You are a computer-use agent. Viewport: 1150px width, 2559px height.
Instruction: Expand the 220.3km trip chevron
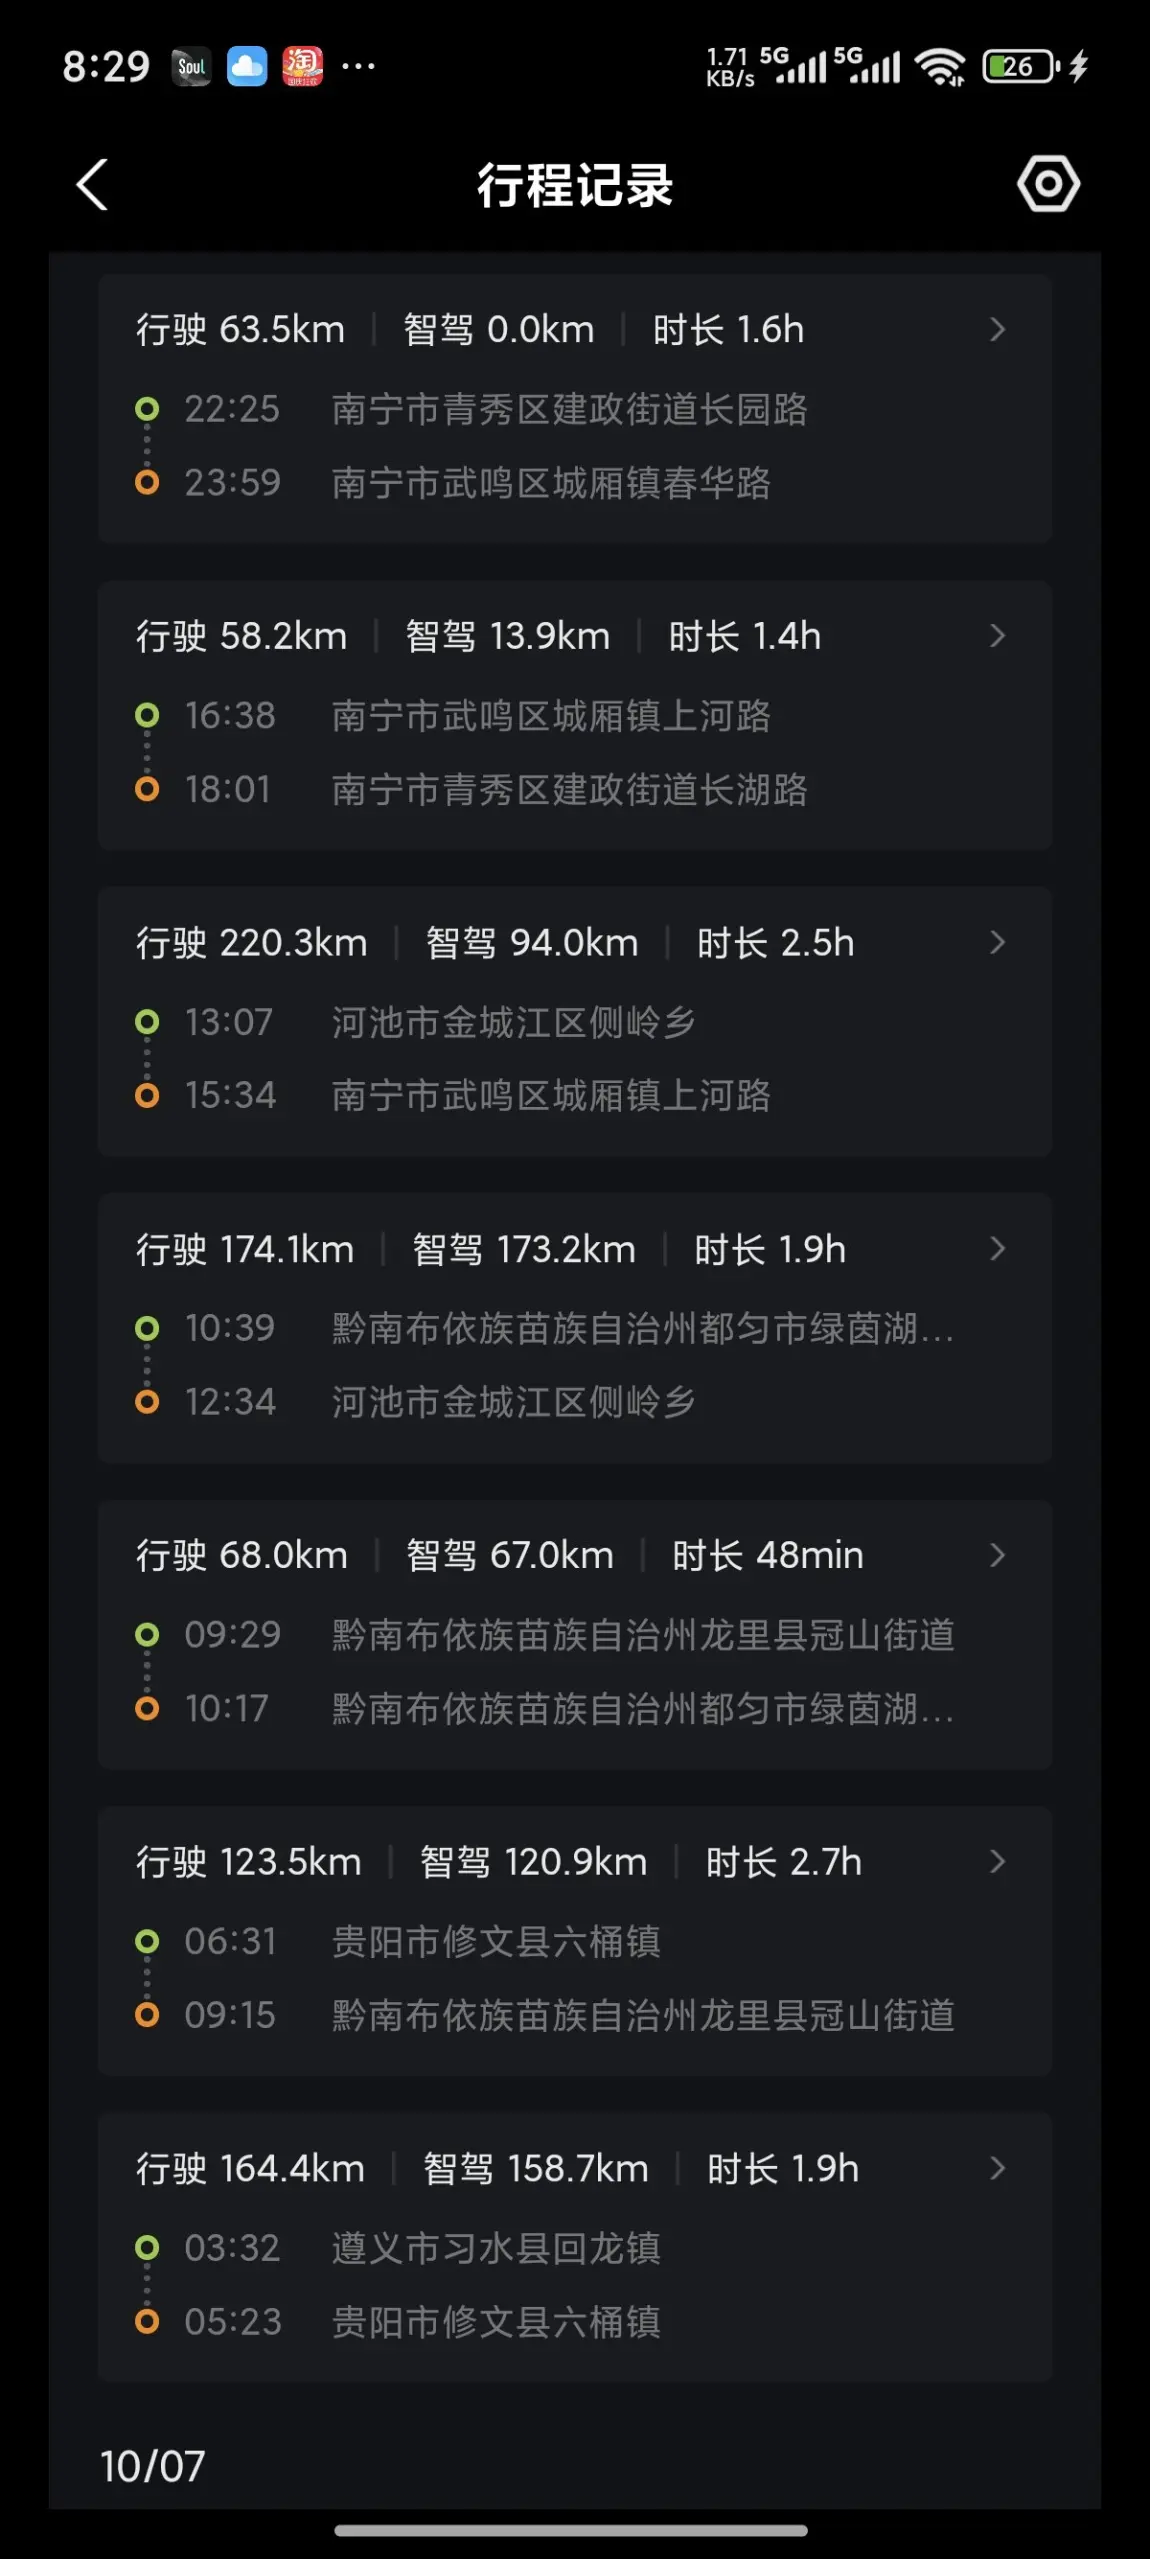pos(997,943)
